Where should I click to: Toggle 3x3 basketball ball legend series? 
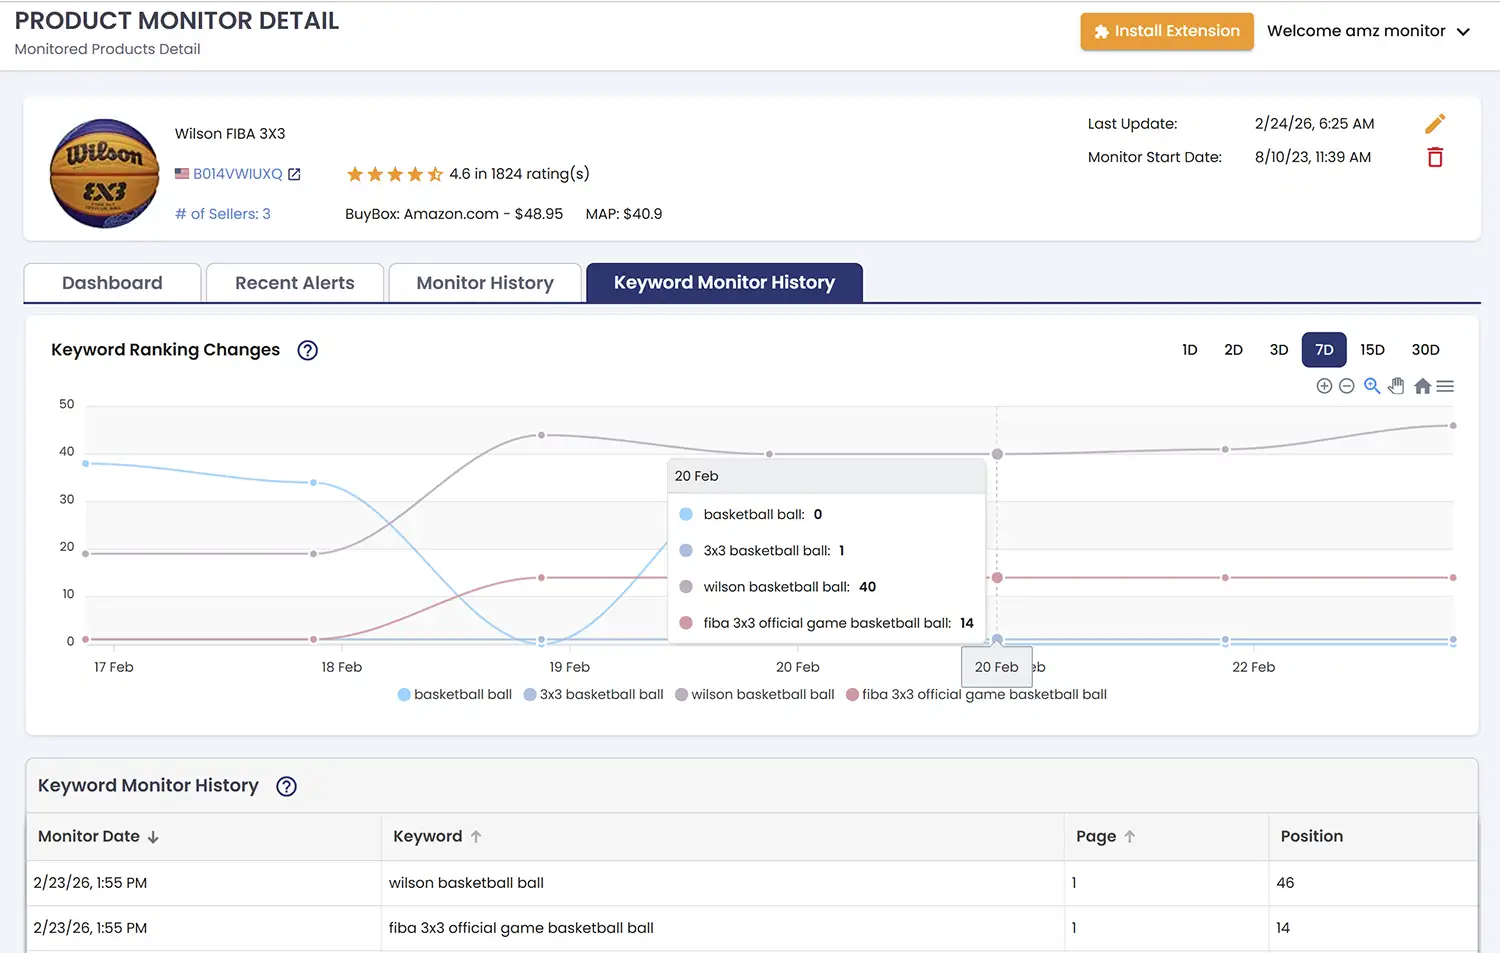[x=594, y=694]
